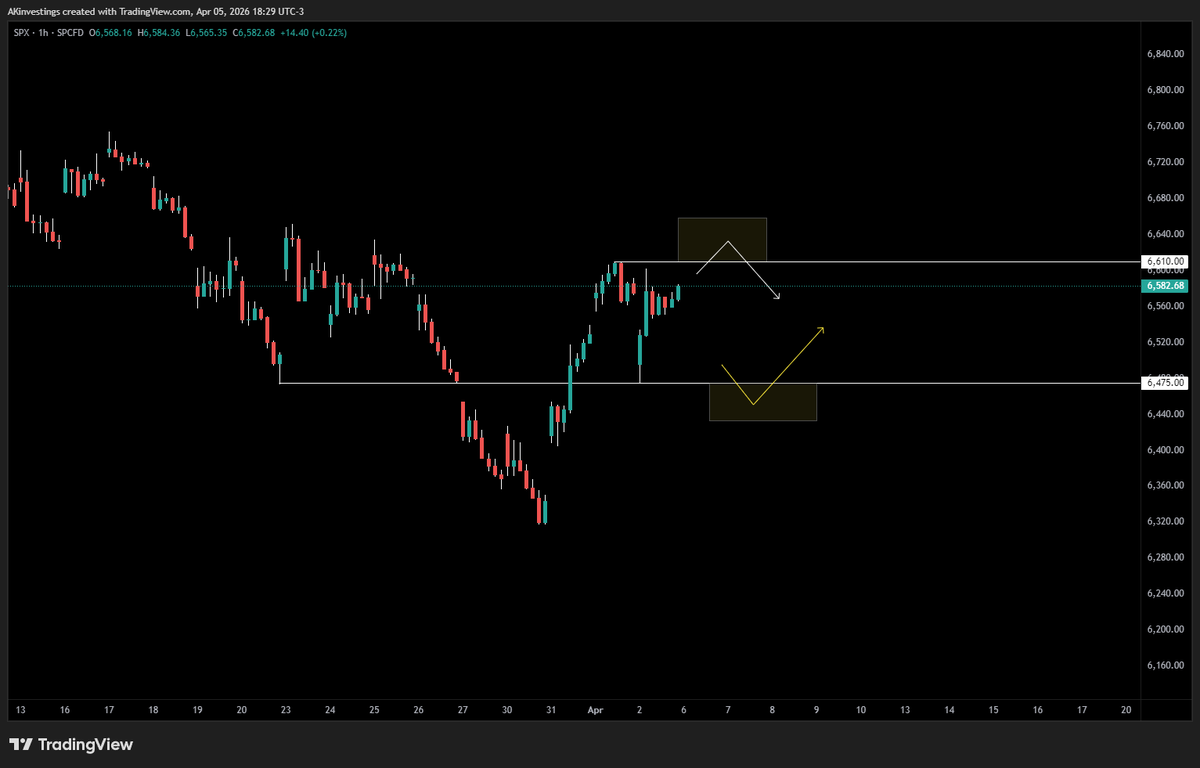Click the 6,400.00 price axis label

pos(1165,450)
